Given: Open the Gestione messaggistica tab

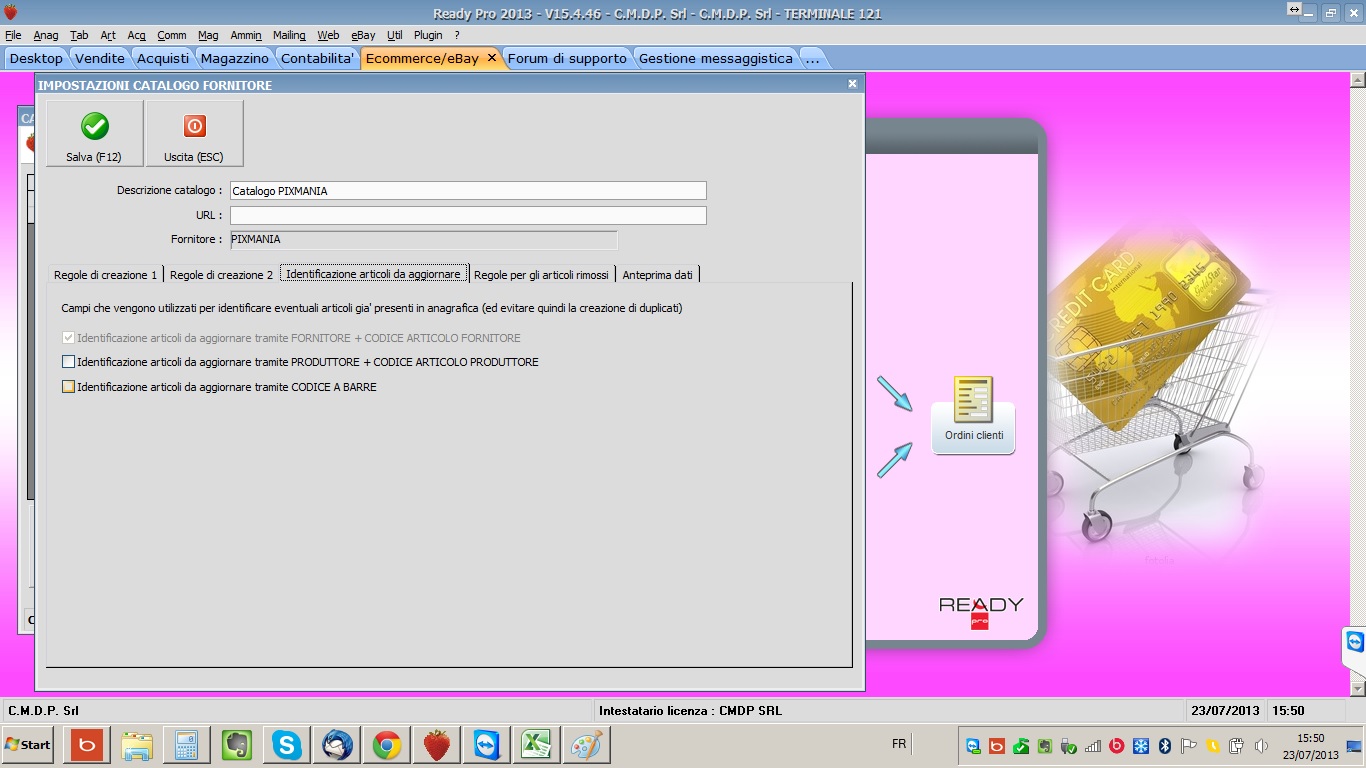Looking at the screenshot, I should pyautogui.click(x=716, y=58).
